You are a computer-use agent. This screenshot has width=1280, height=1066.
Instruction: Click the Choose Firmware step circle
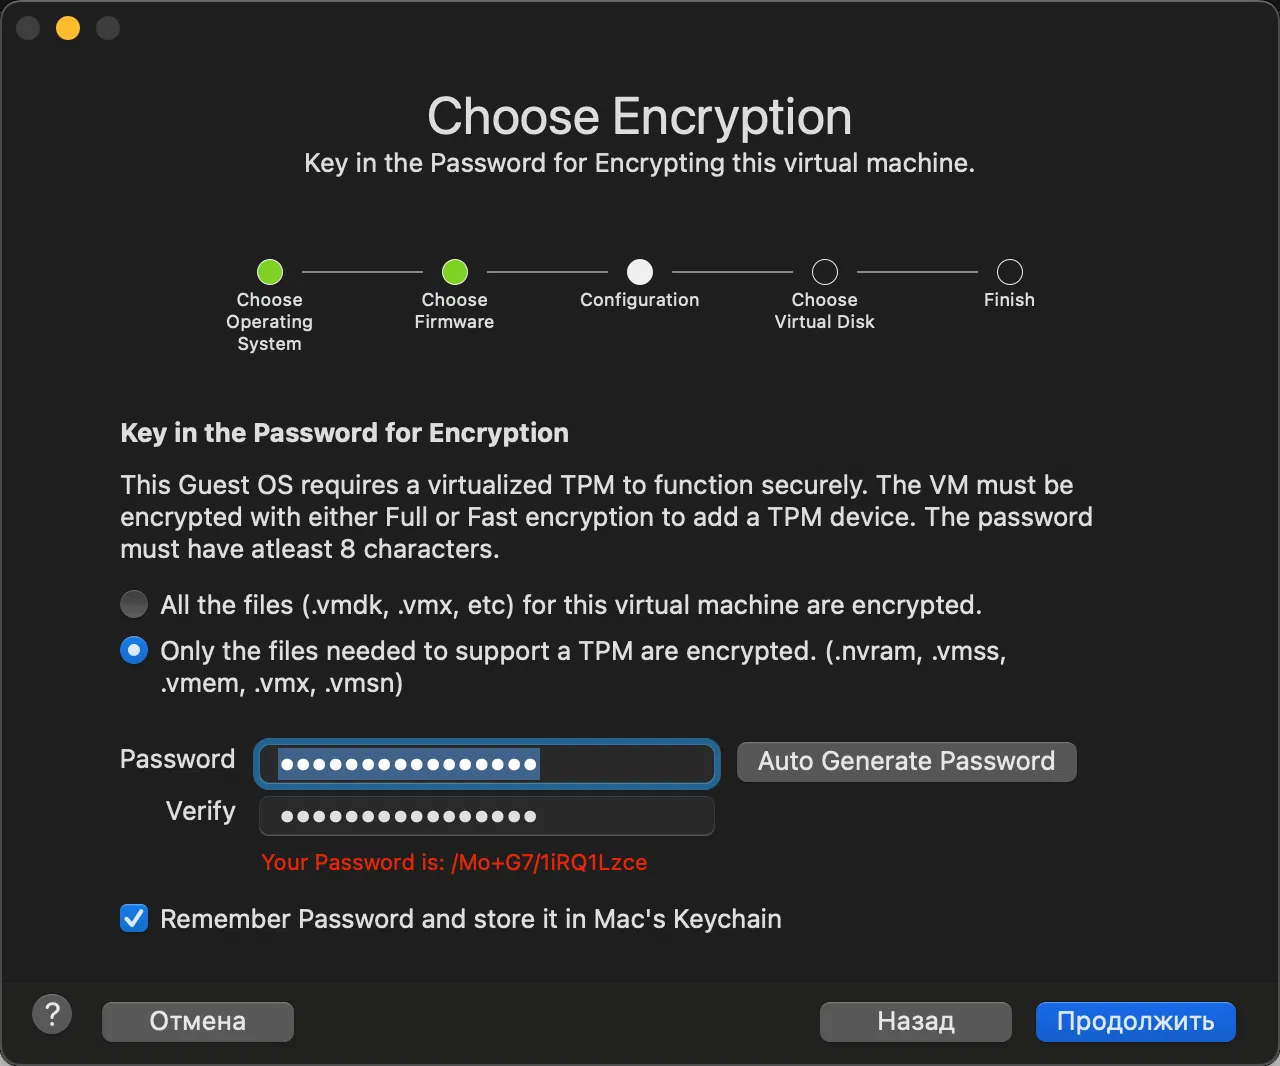point(455,272)
